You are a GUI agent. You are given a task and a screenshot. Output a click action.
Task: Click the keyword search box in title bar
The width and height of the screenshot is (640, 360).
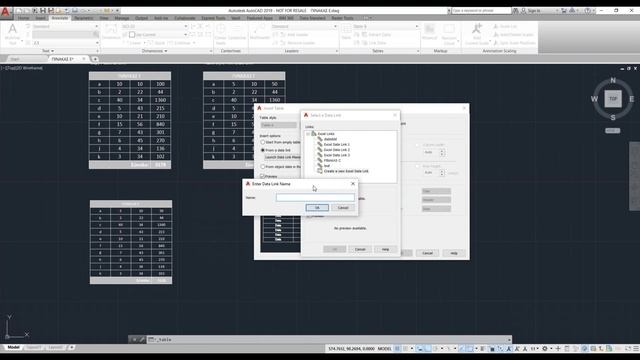[x=481, y=11]
